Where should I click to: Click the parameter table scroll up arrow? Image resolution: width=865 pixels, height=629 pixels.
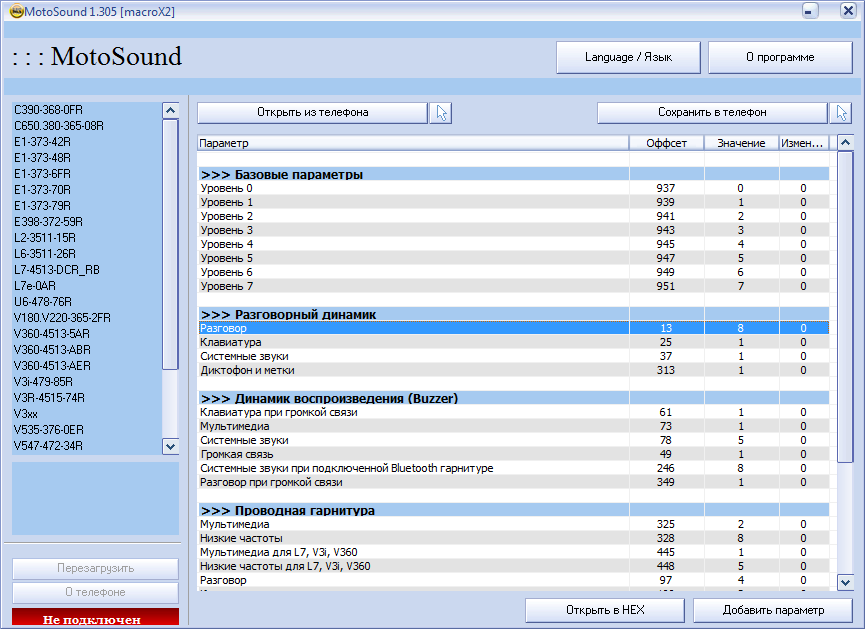[845, 143]
